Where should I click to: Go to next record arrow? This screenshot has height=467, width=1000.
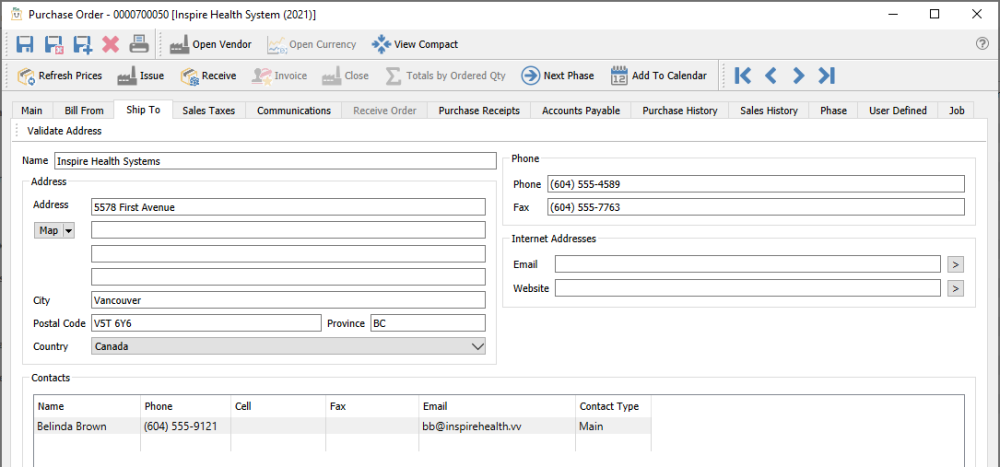798,76
